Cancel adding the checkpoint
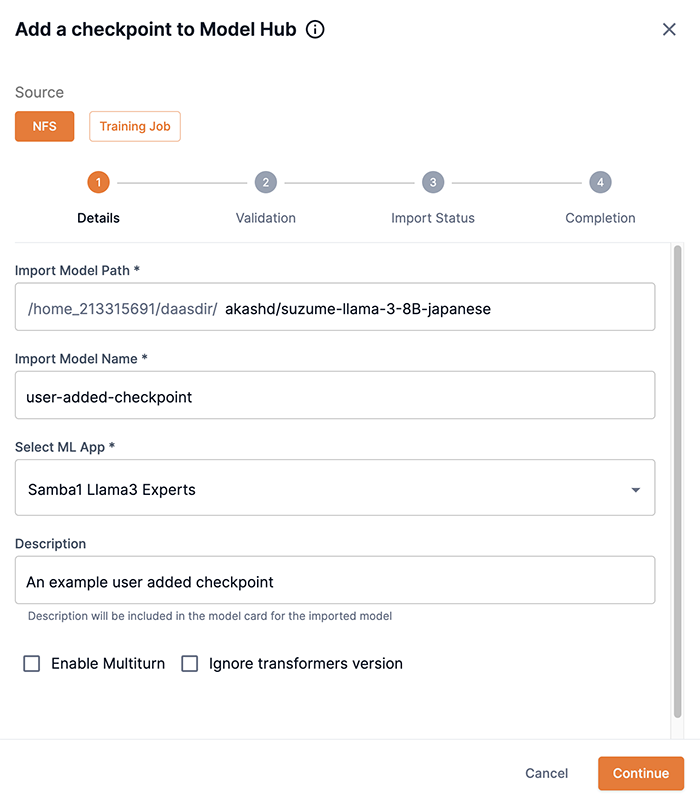 pos(546,773)
